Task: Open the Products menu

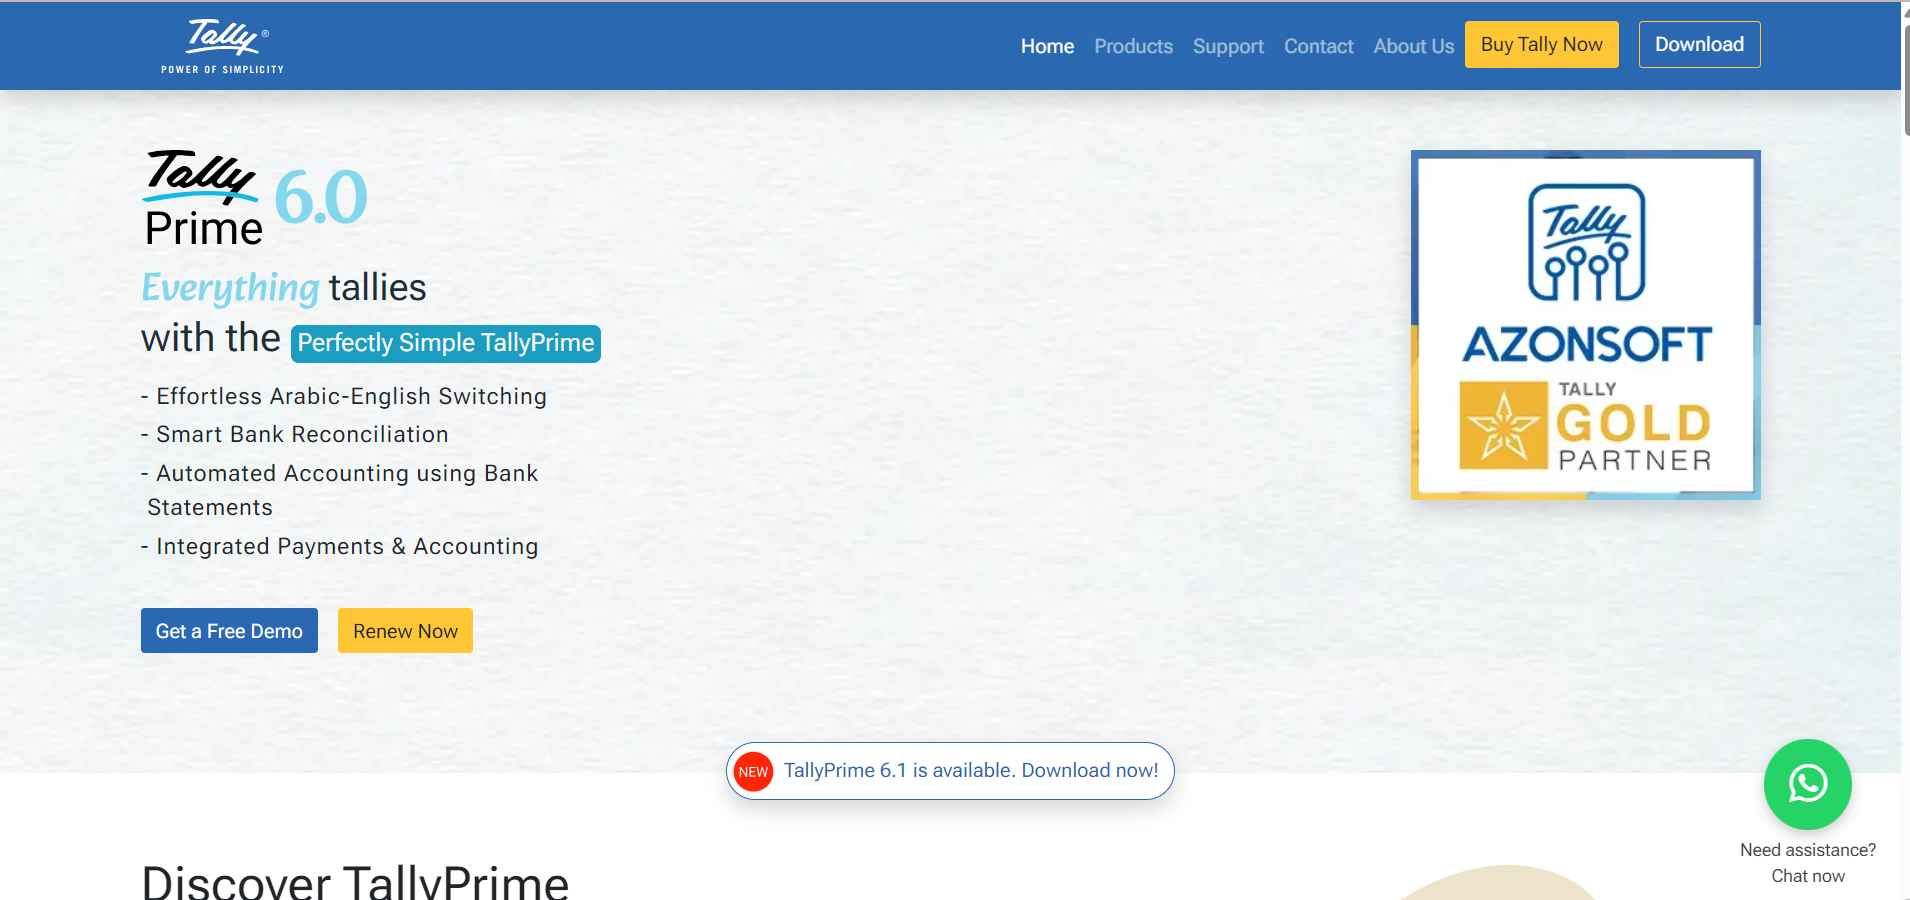Action: [x=1133, y=46]
